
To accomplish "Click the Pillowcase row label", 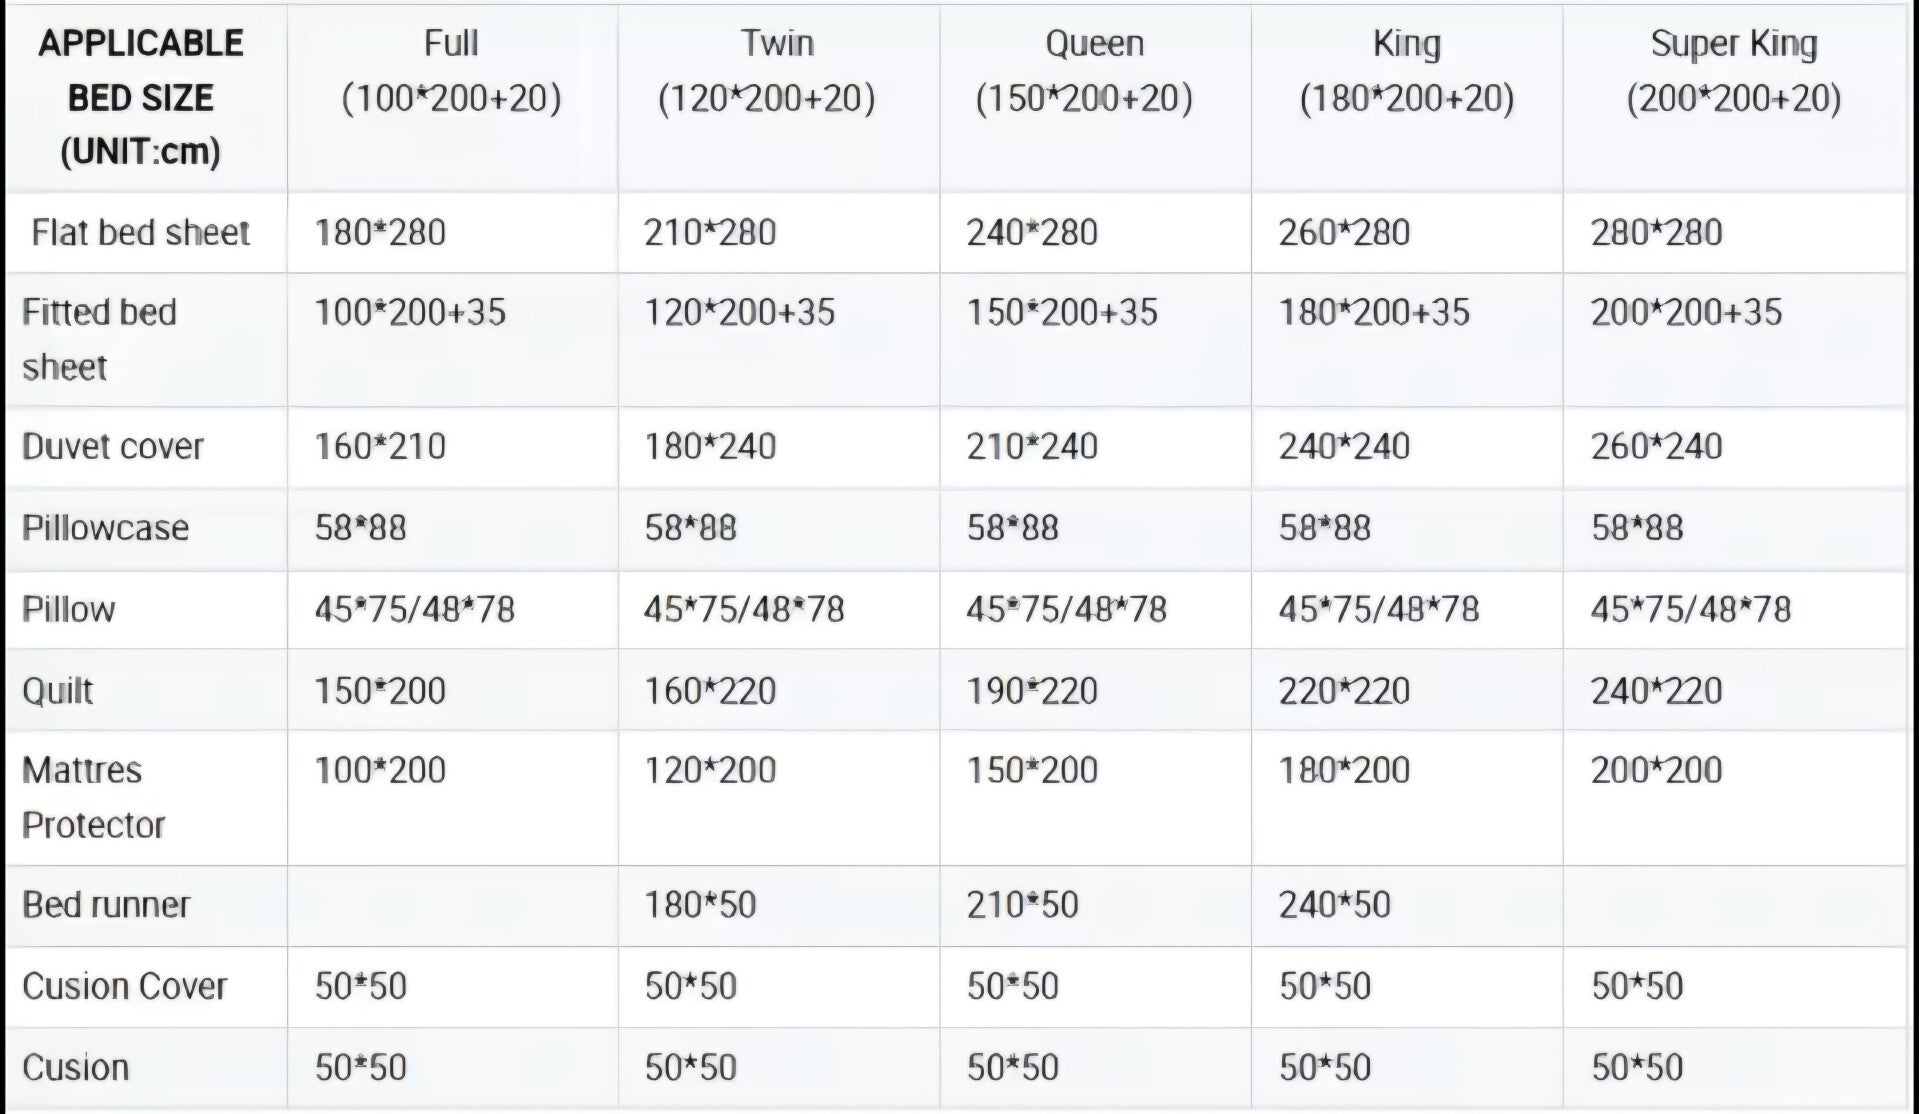I will [x=105, y=528].
